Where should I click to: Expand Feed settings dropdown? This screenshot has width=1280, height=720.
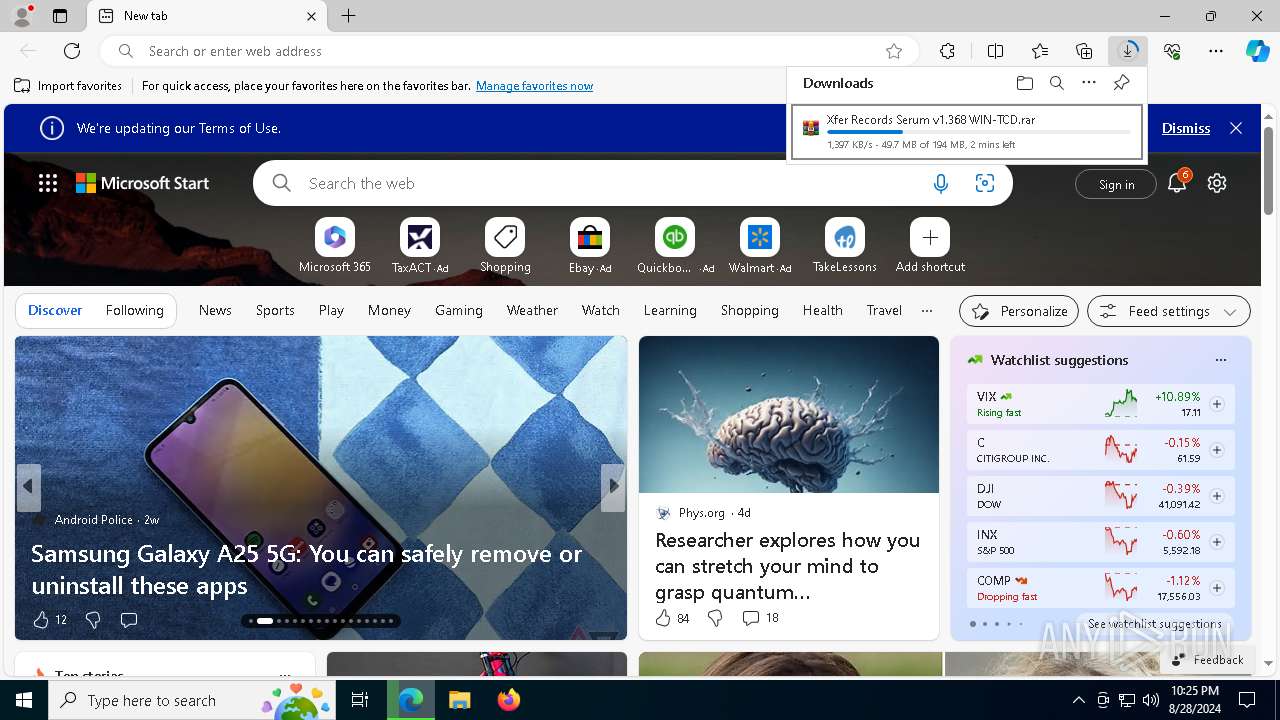1169,311
